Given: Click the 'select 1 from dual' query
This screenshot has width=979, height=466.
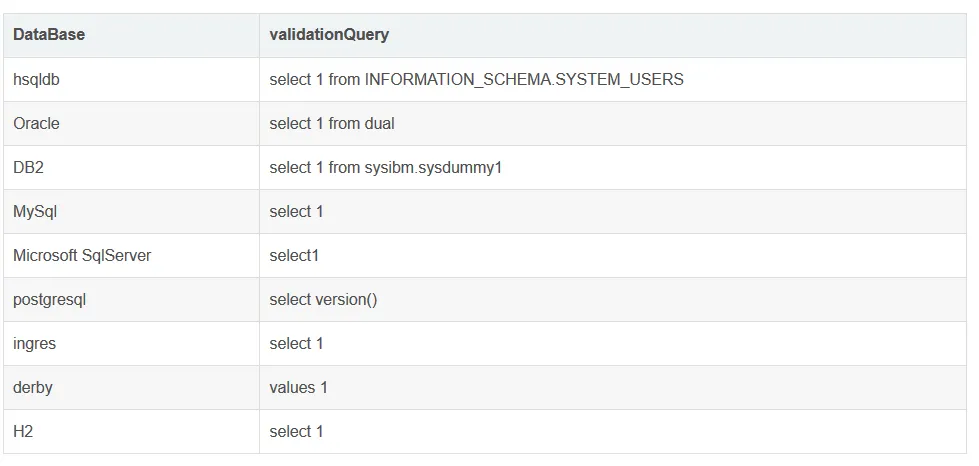Looking at the screenshot, I should (x=332, y=123).
